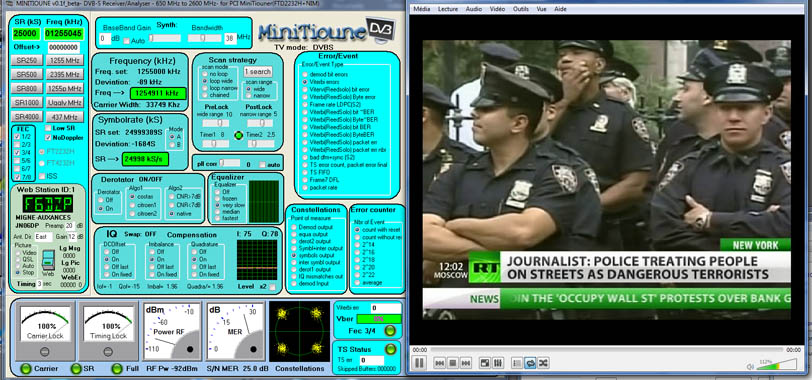812x380 pixels.
Task: Select the 1255 MHz frequency preset
Action: pyautogui.click(x=64, y=61)
